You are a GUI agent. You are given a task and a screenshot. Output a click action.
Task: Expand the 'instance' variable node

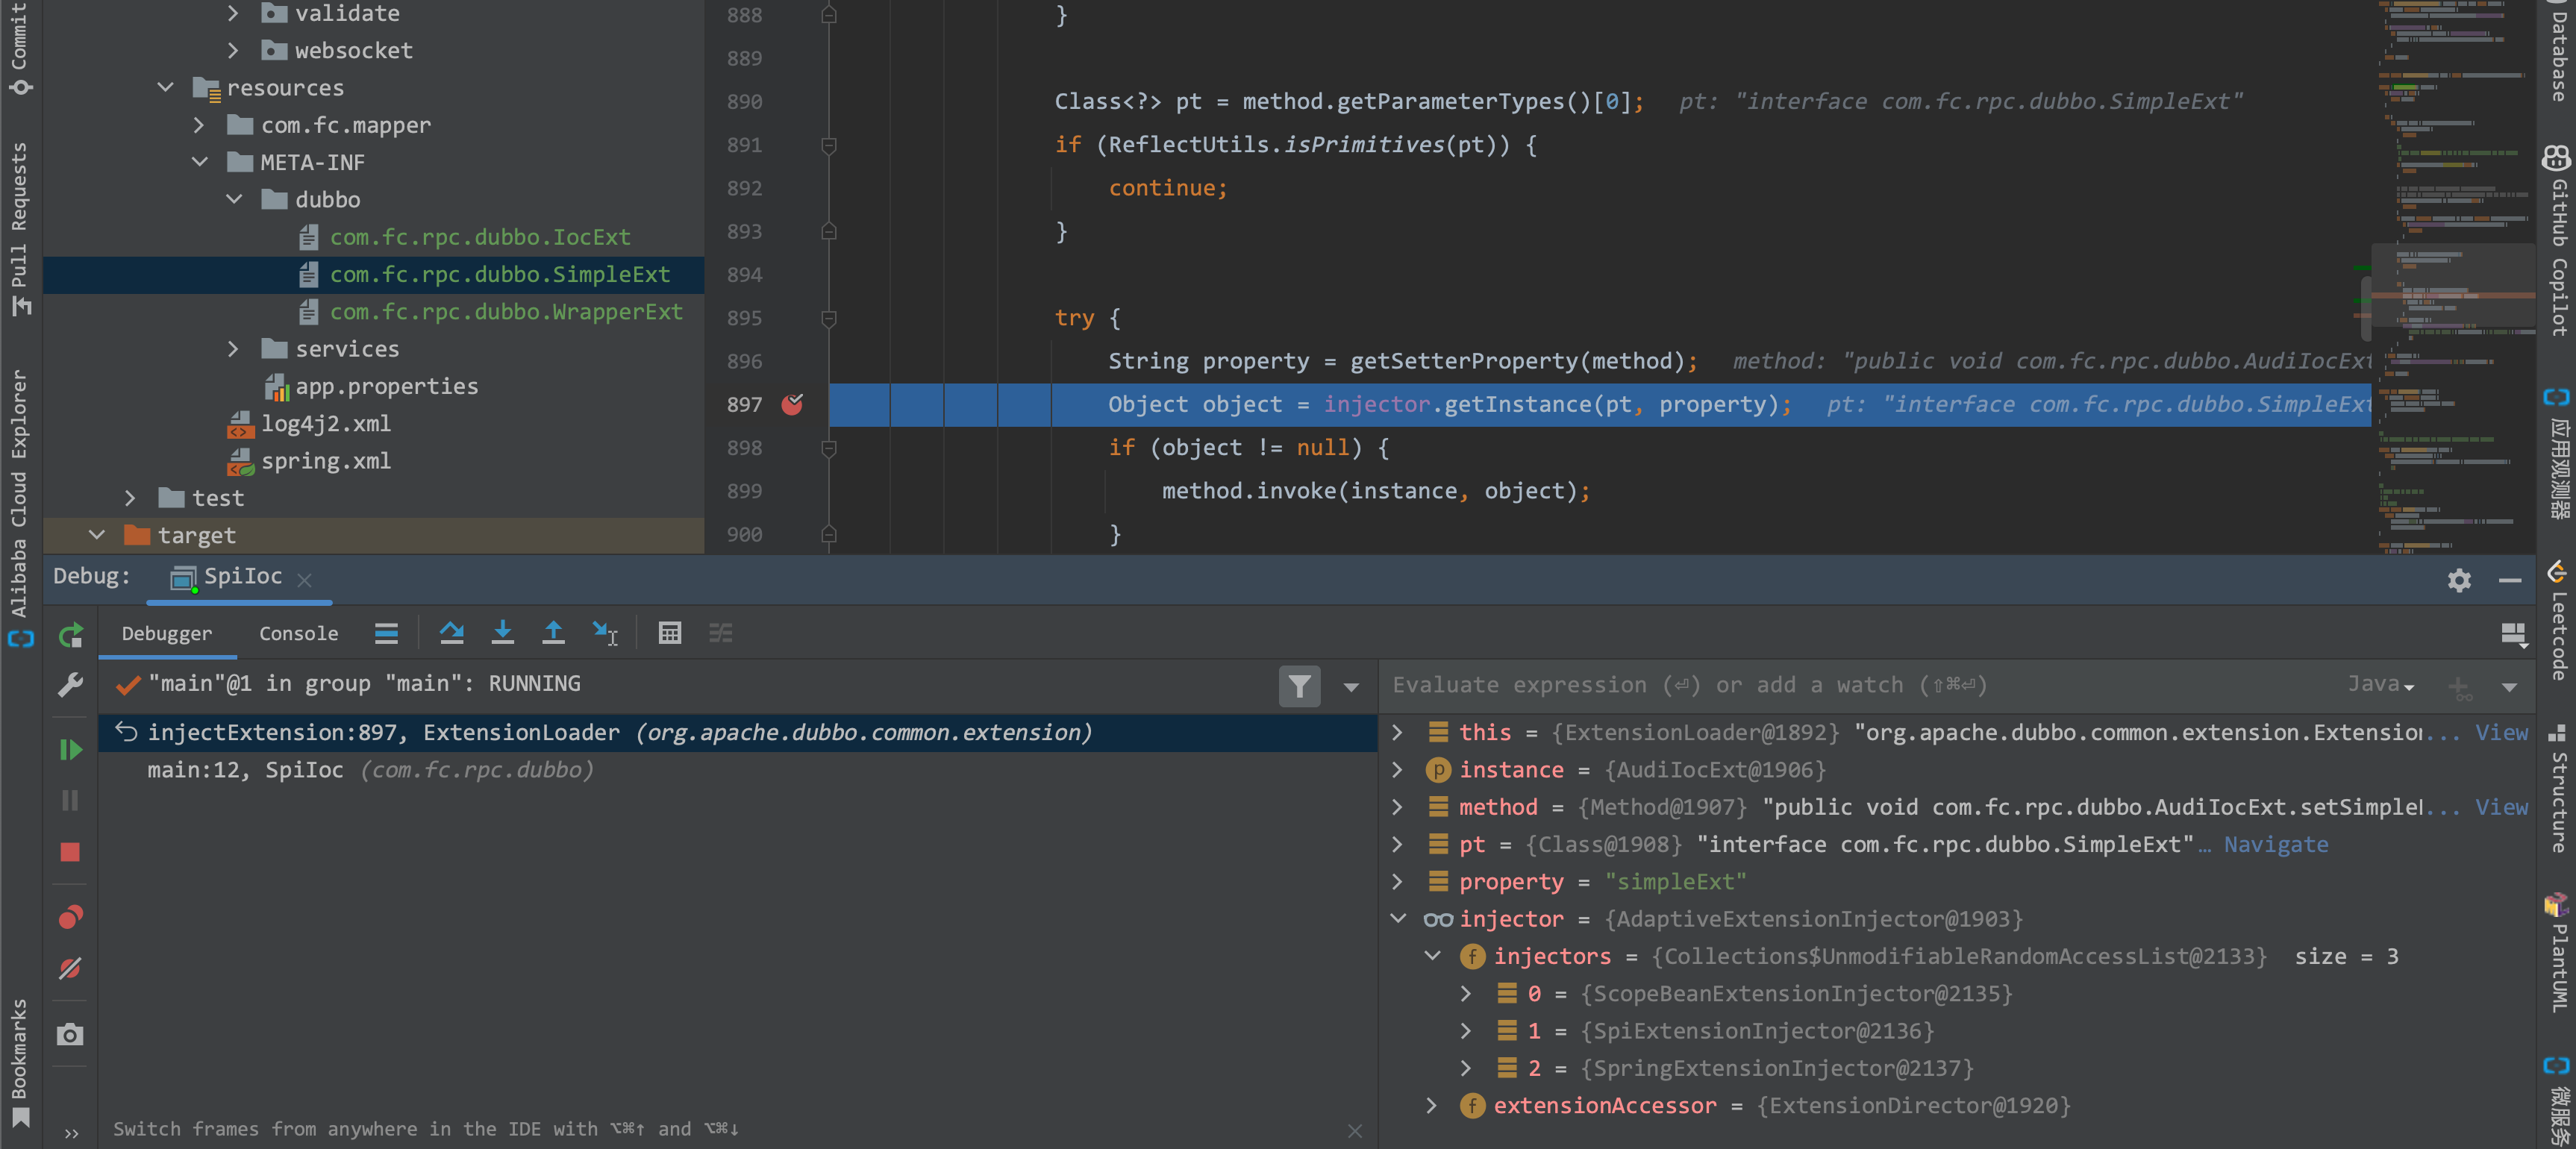[x=1398, y=770]
